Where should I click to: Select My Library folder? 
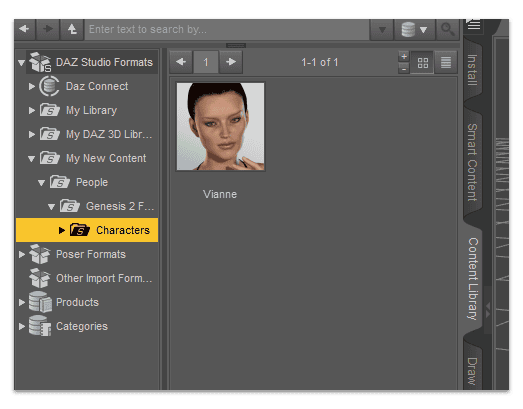pyautogui.click(x=91, y=110)
